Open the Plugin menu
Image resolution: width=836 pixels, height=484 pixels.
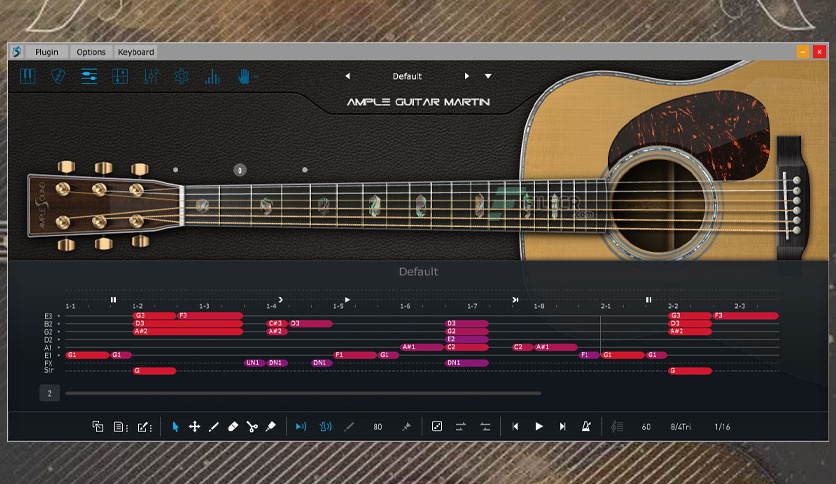pyautogui.click(x=47, y=52)
